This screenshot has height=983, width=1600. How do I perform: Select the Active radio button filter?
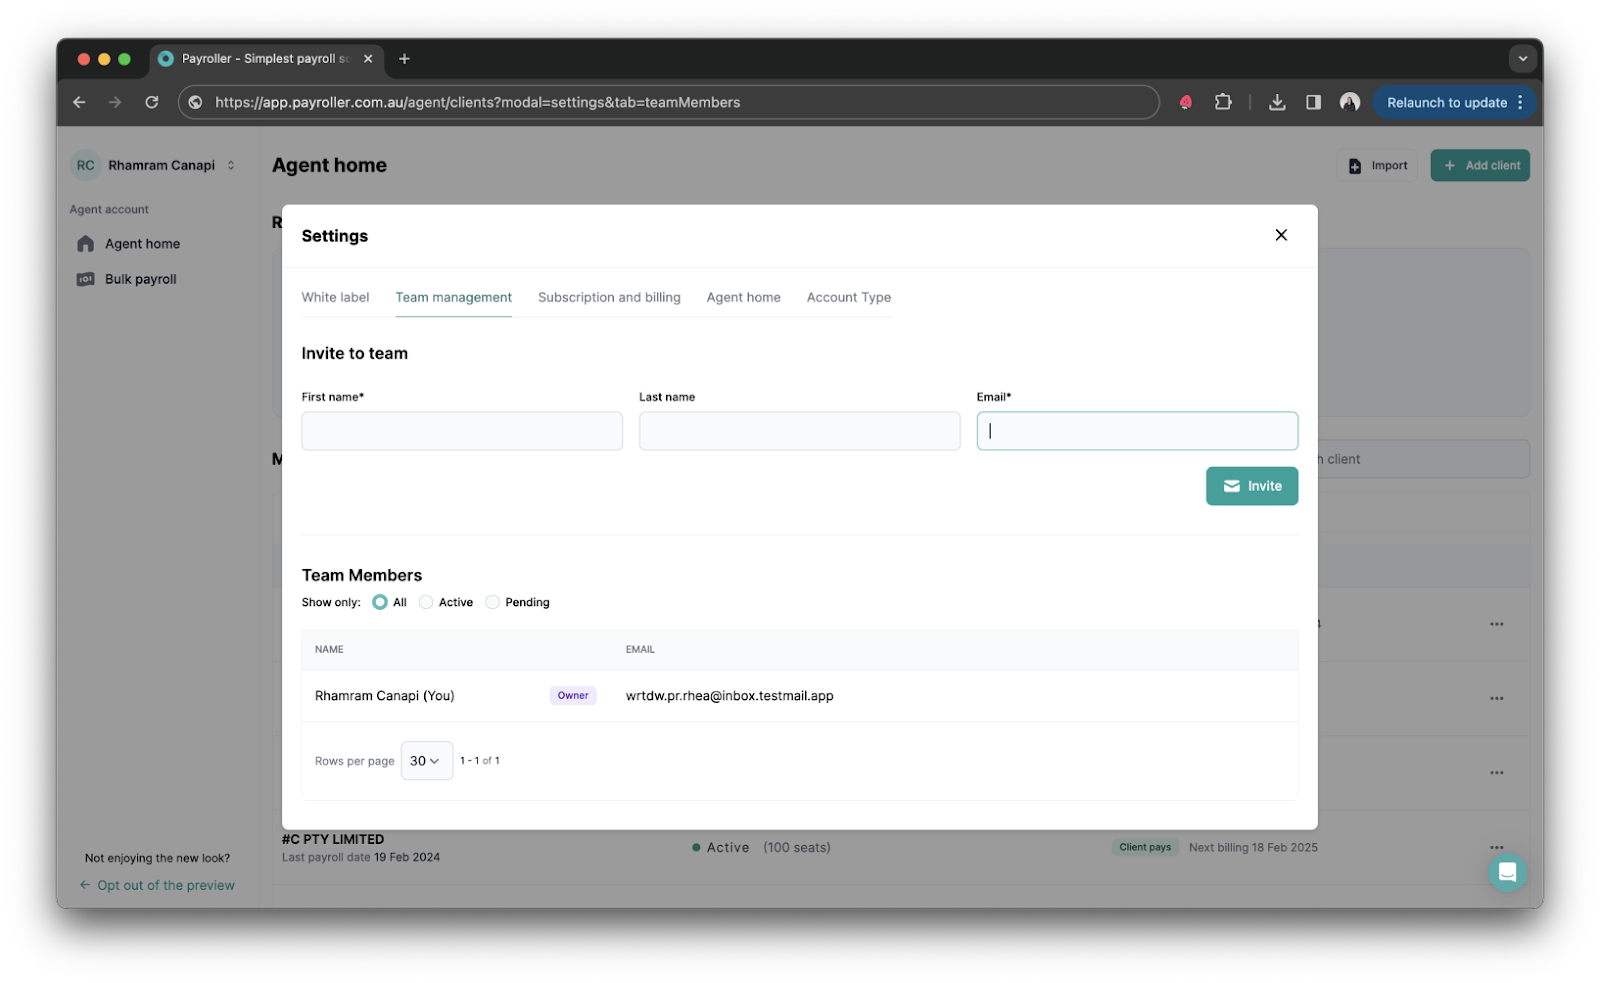(x=426, y=602)
